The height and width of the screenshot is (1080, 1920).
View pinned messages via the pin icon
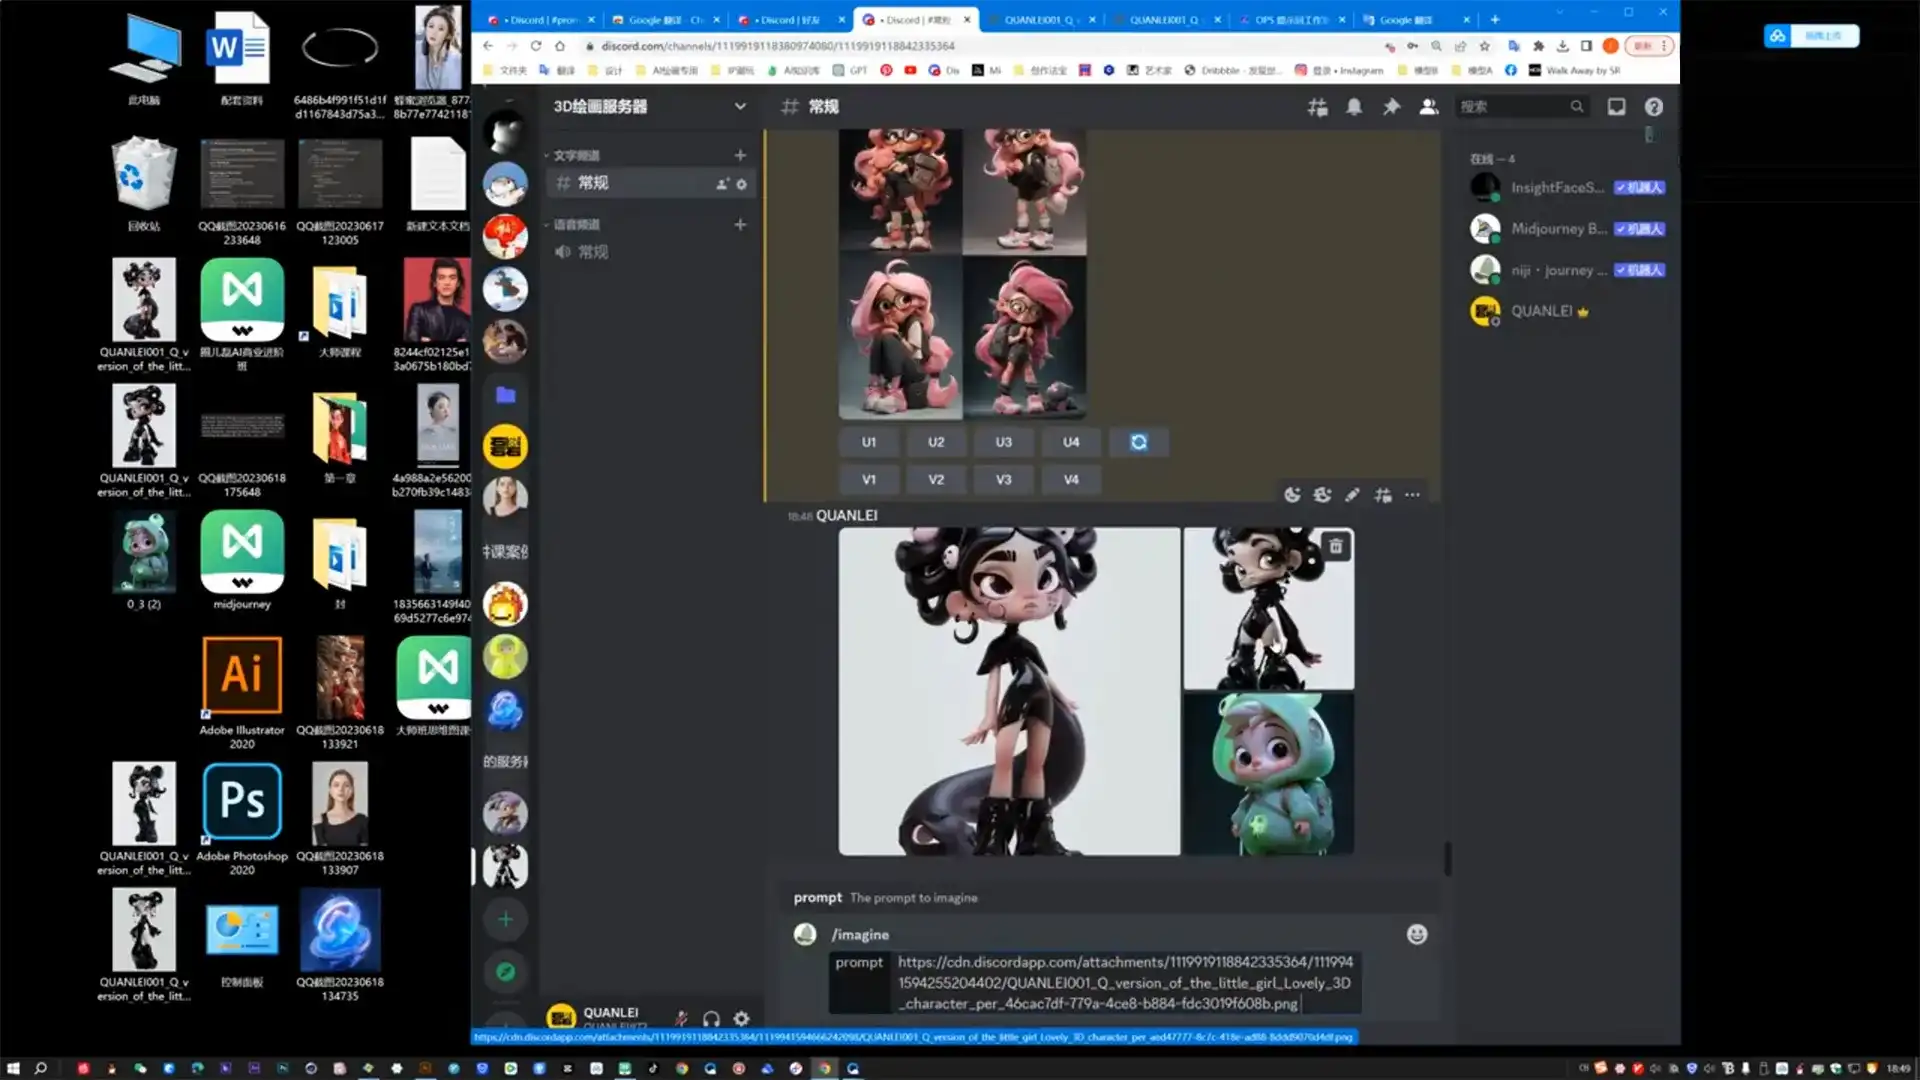tap(1391, 107)
